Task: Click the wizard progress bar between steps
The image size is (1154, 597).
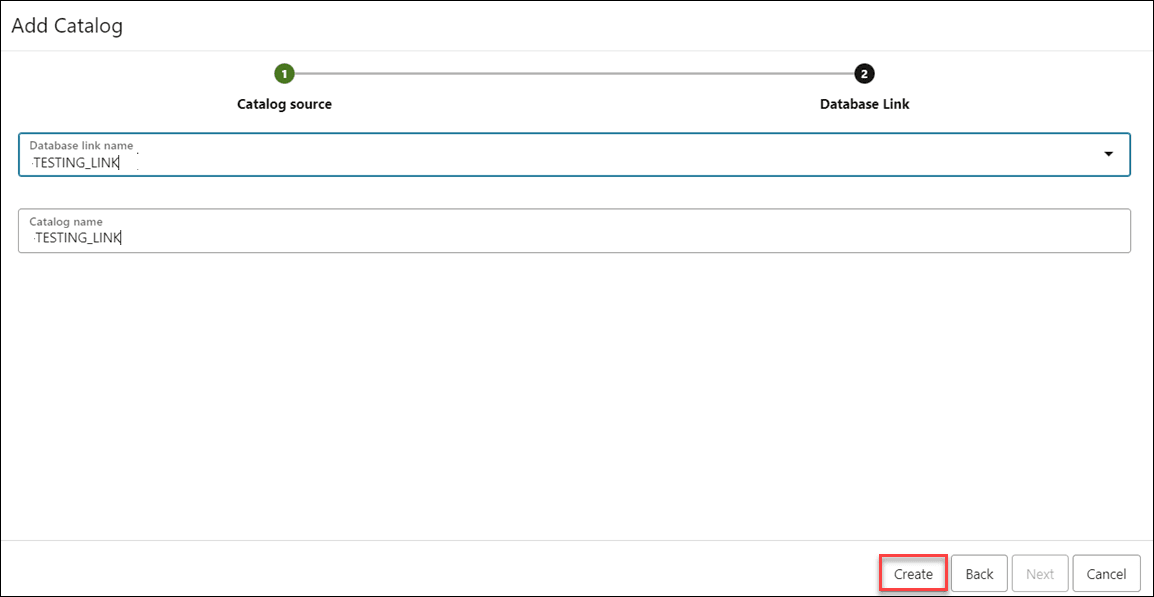Action: [x=574, y=73]
